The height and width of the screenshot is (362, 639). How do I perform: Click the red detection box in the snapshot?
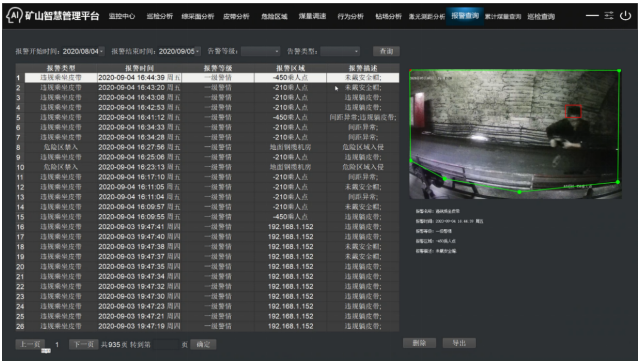click(x=573, y=111)
